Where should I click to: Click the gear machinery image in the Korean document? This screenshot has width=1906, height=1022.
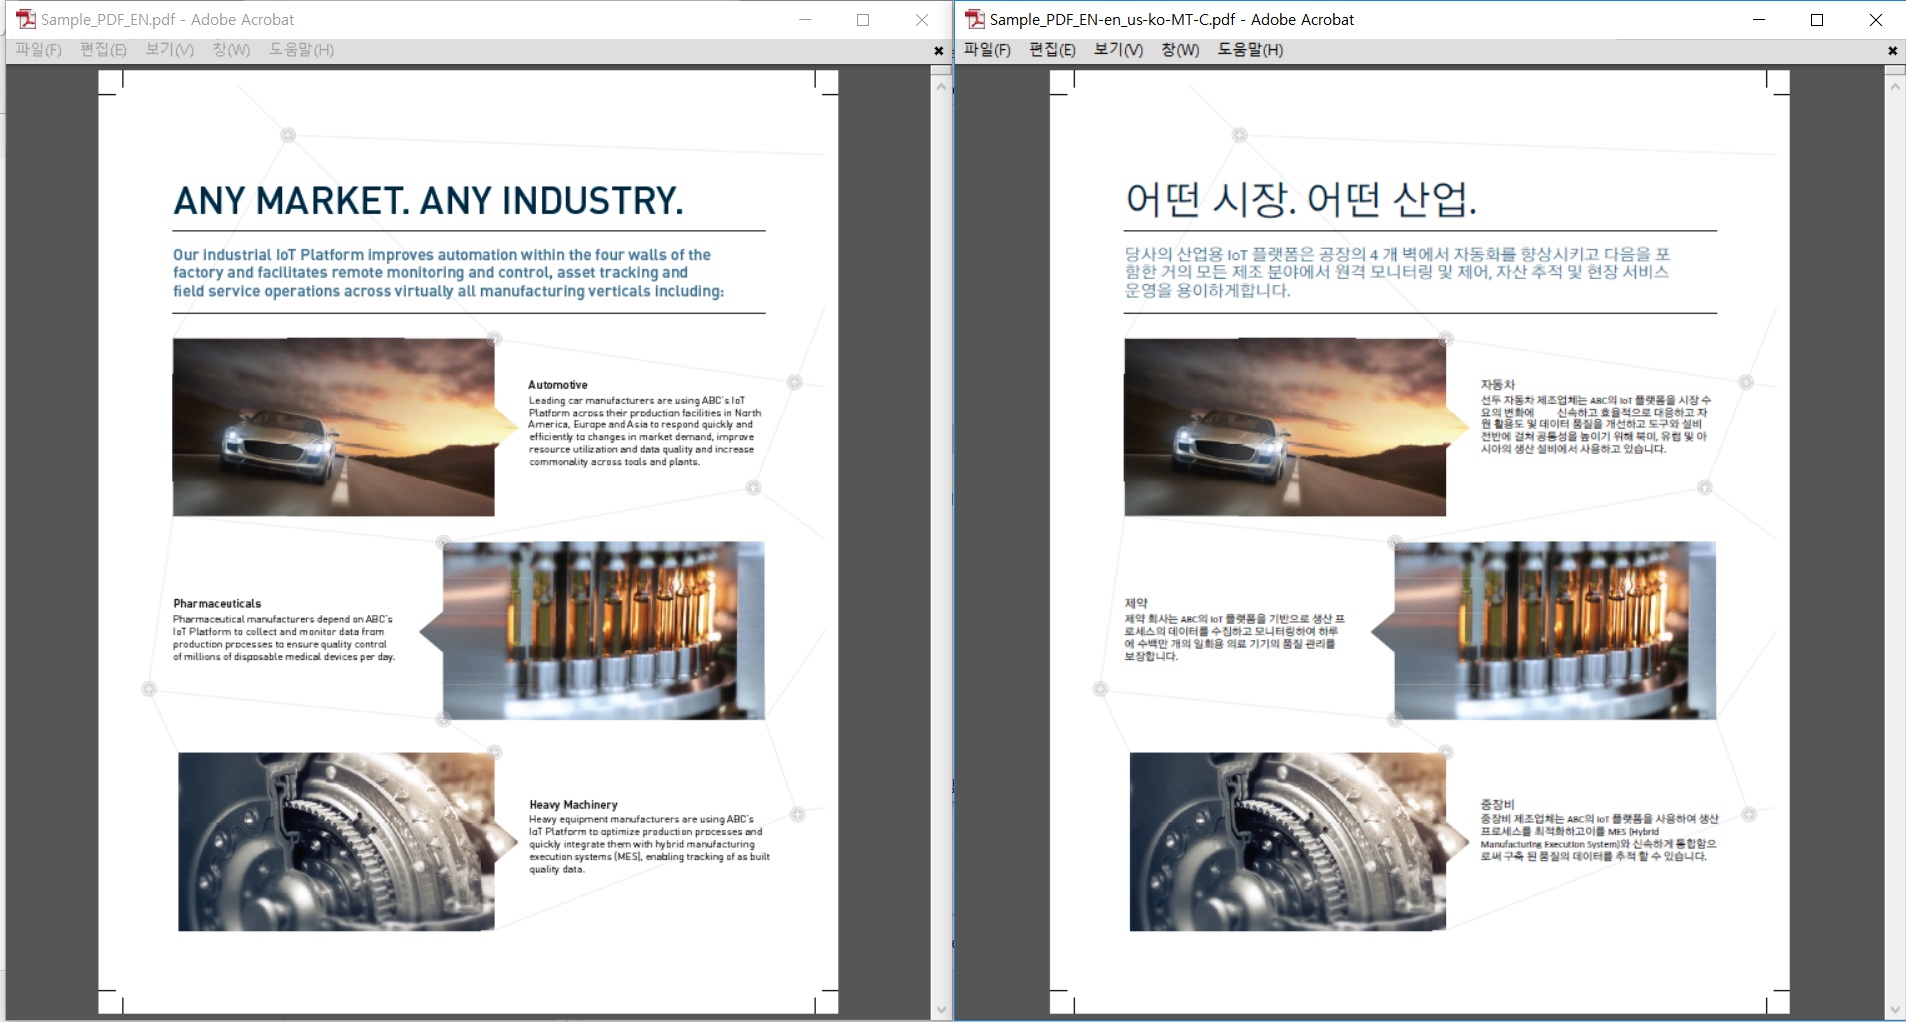(1287, 841)
